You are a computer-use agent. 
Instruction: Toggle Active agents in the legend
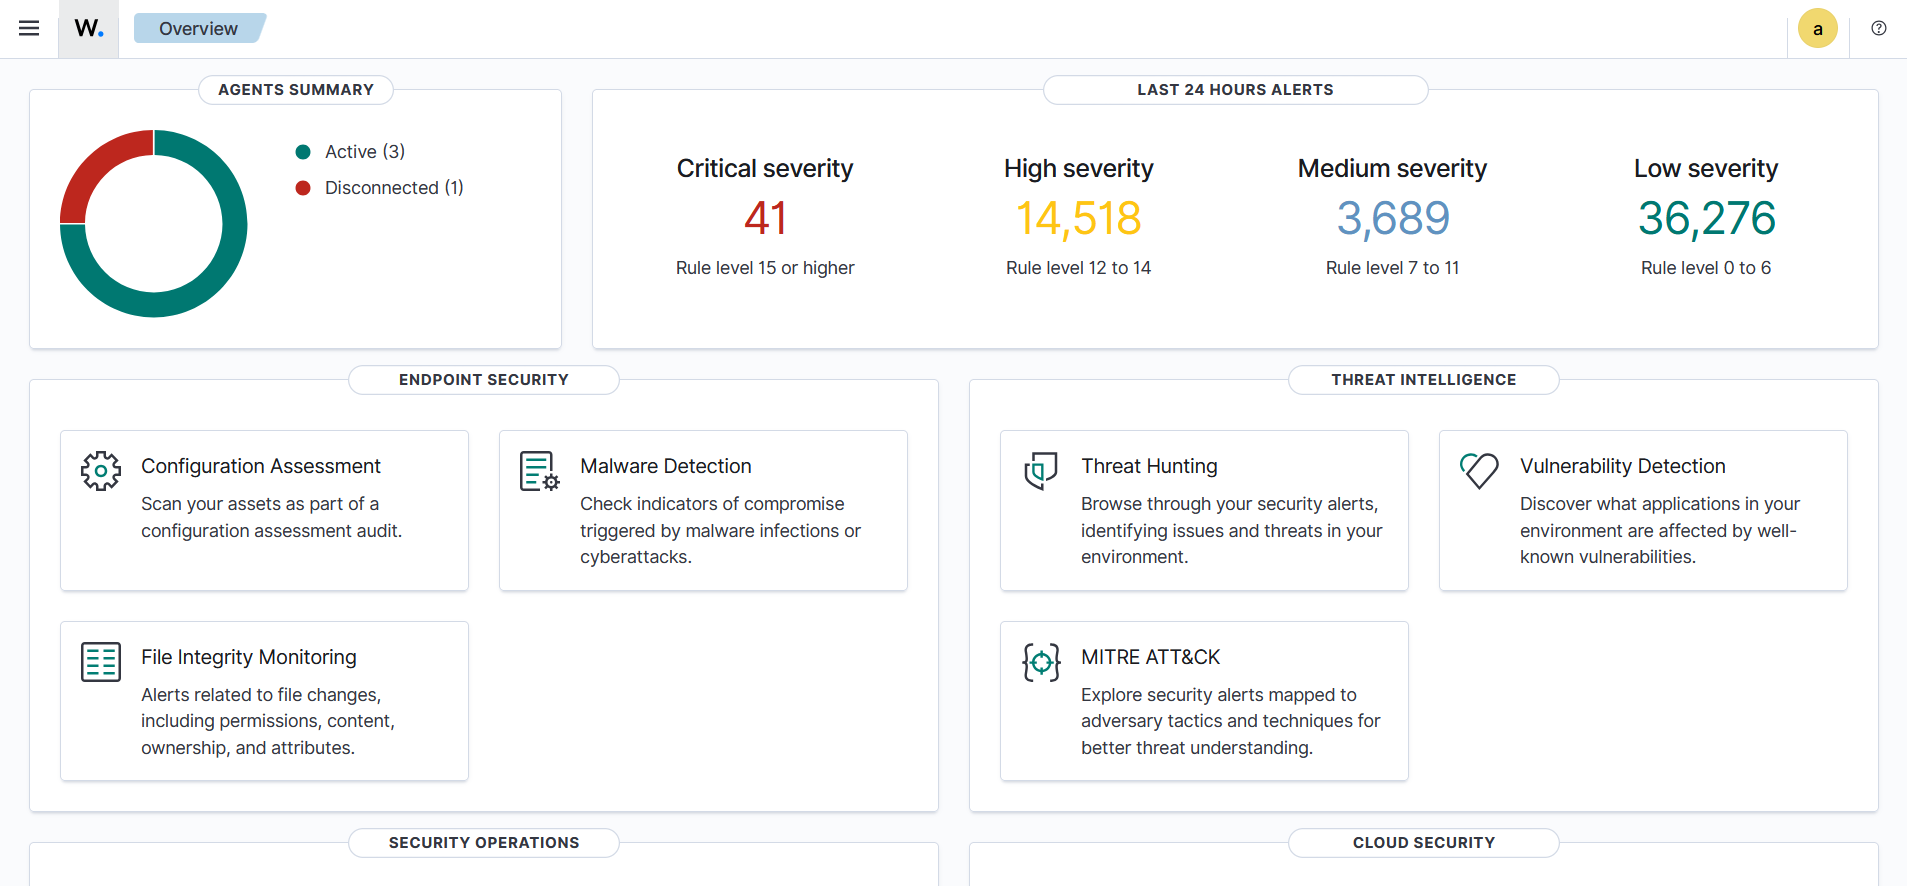click(364, 152)
